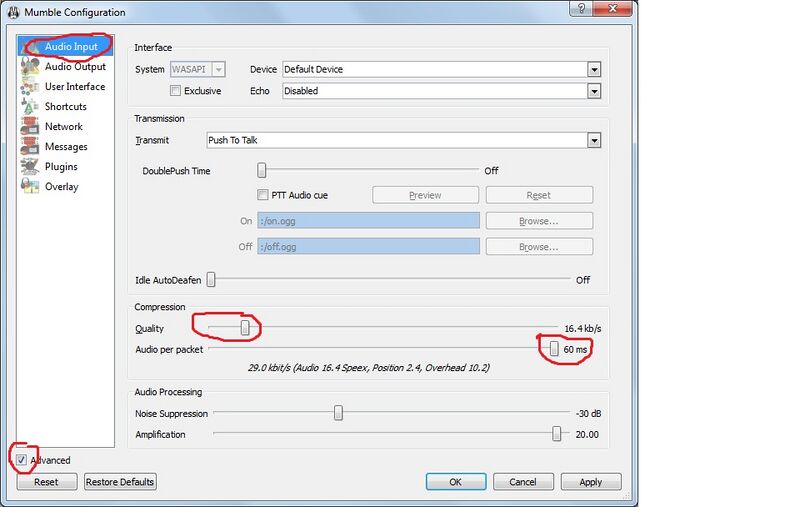Viewport: 800px width, 507px height.
Task: Enable the Exclusive checkbox
Action: point(176,91)
